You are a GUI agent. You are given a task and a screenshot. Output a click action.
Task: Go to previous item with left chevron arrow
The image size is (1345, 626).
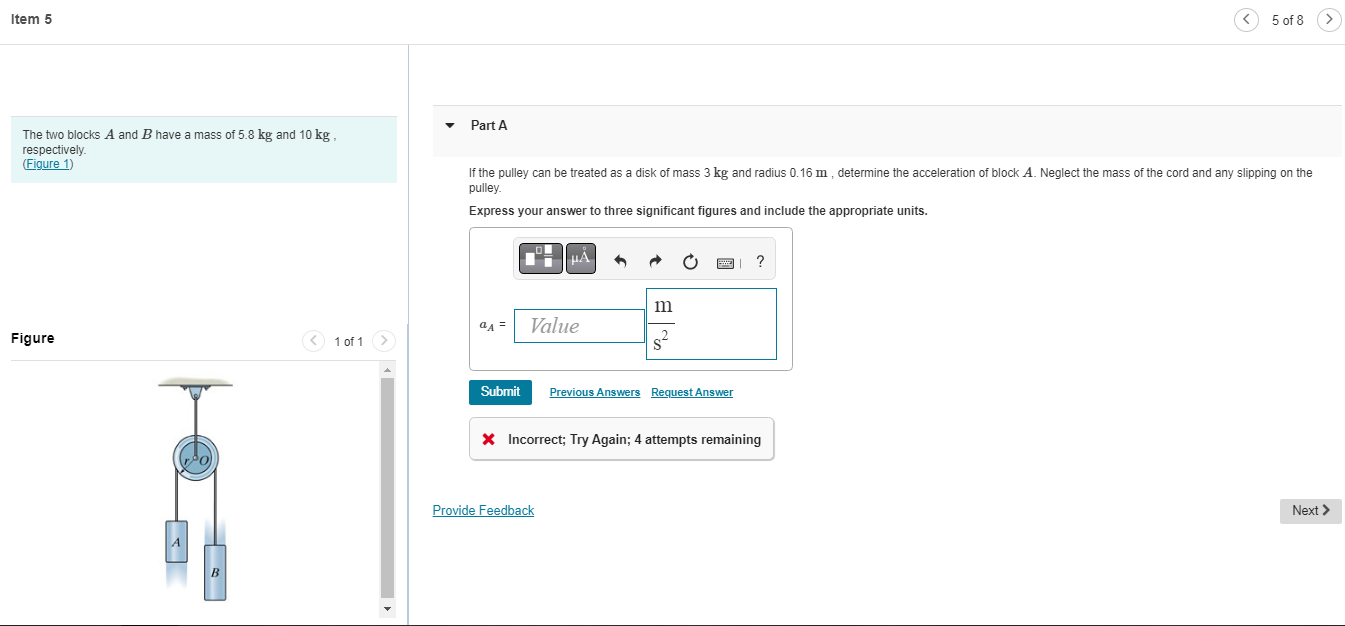pyautogui.click(x=1246, y=19)
